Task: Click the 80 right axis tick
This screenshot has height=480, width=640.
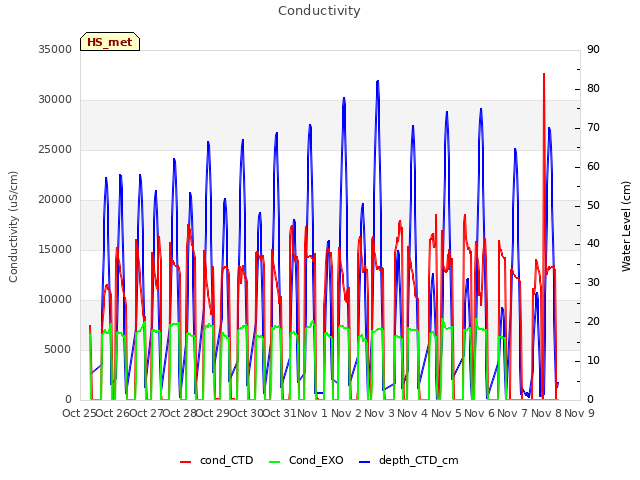Action: (x=593, y=89)
